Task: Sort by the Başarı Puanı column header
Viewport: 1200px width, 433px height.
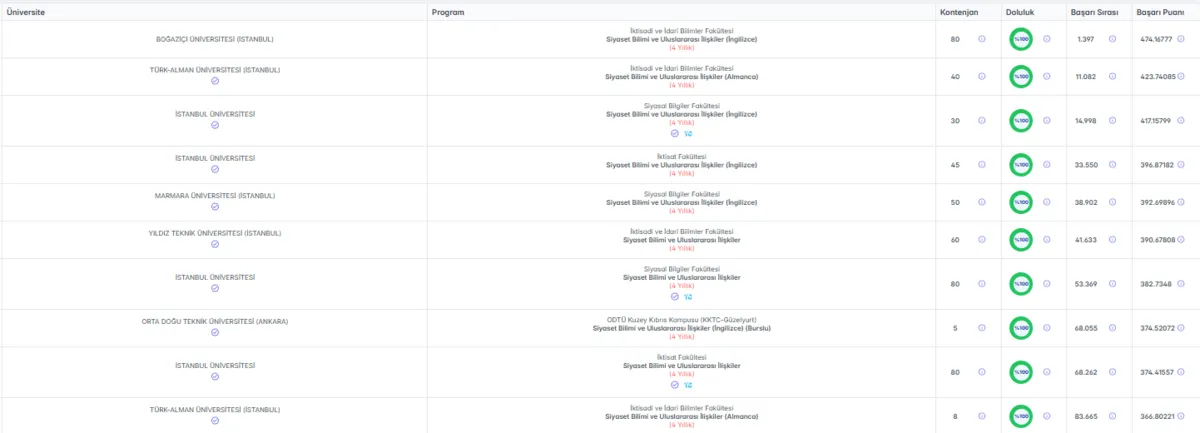Action: 1159,12
